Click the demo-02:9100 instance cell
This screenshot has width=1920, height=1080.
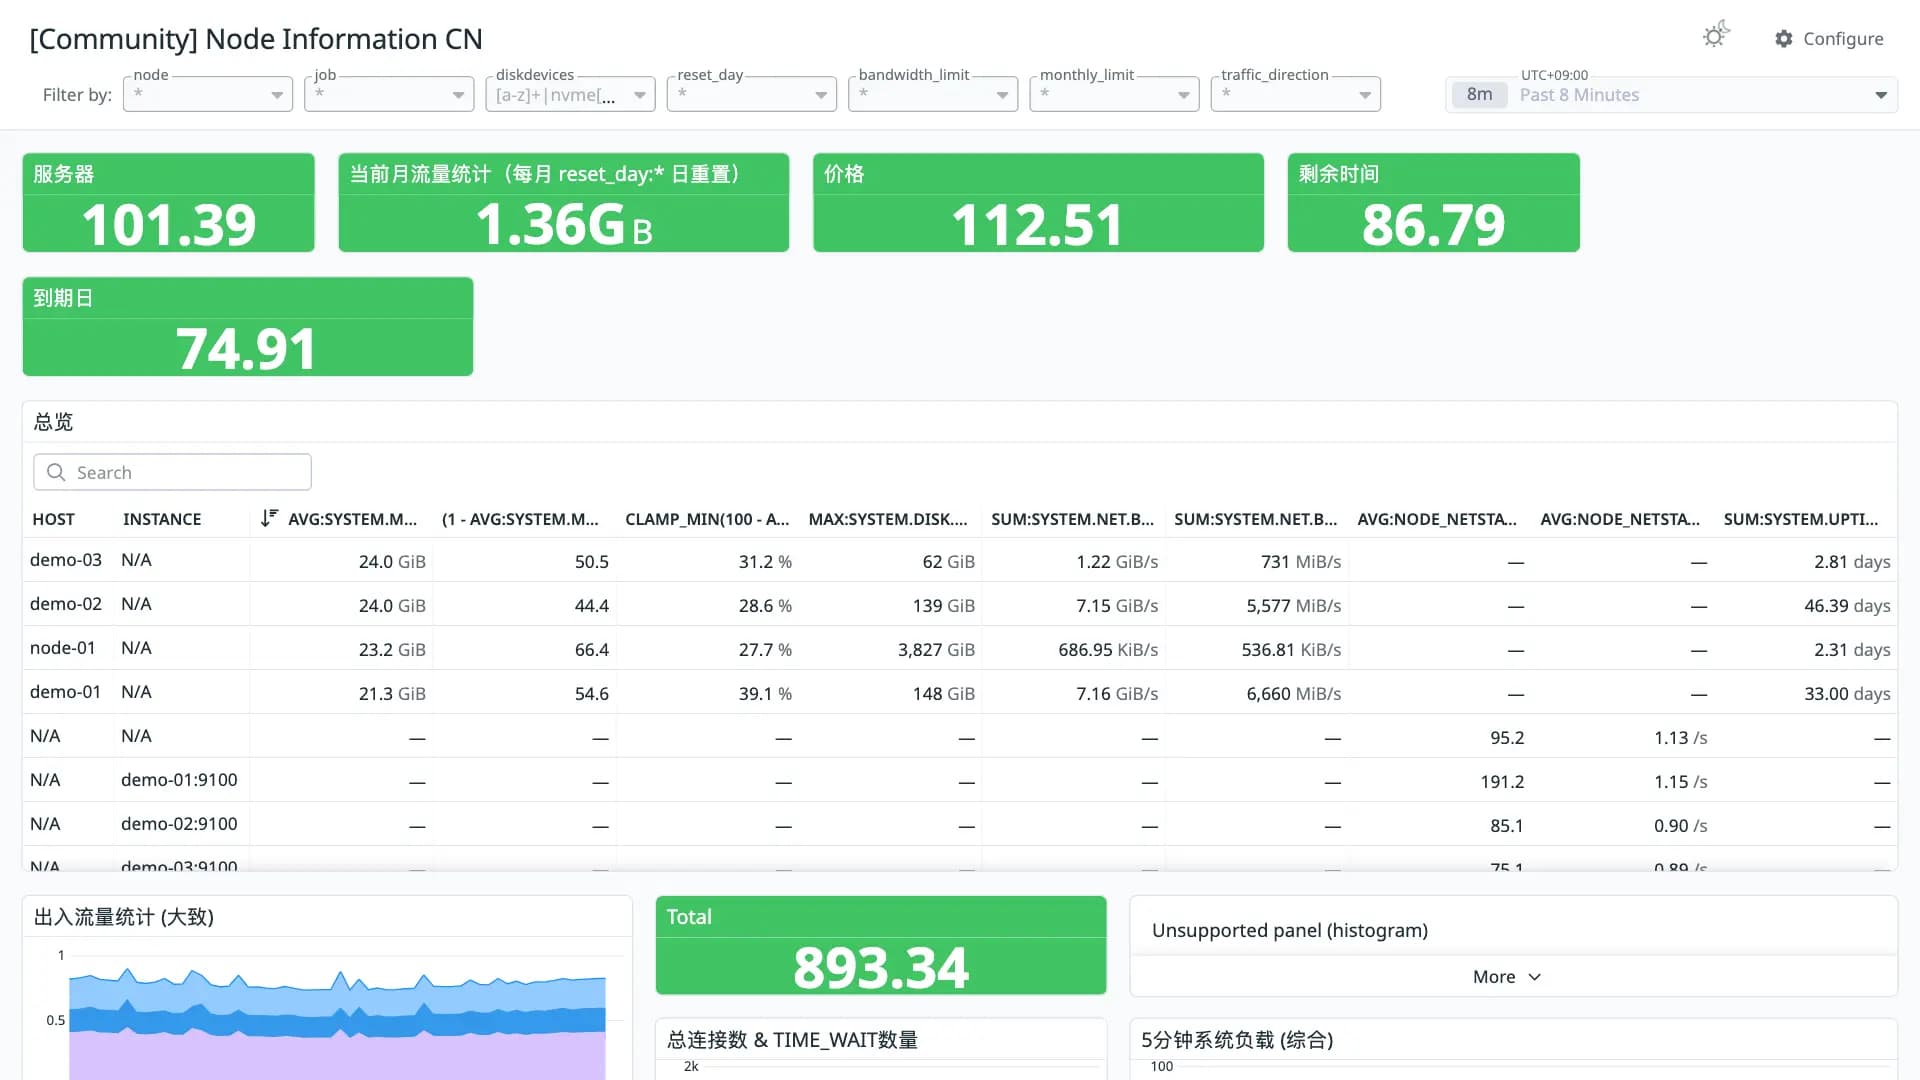point(179,824)
